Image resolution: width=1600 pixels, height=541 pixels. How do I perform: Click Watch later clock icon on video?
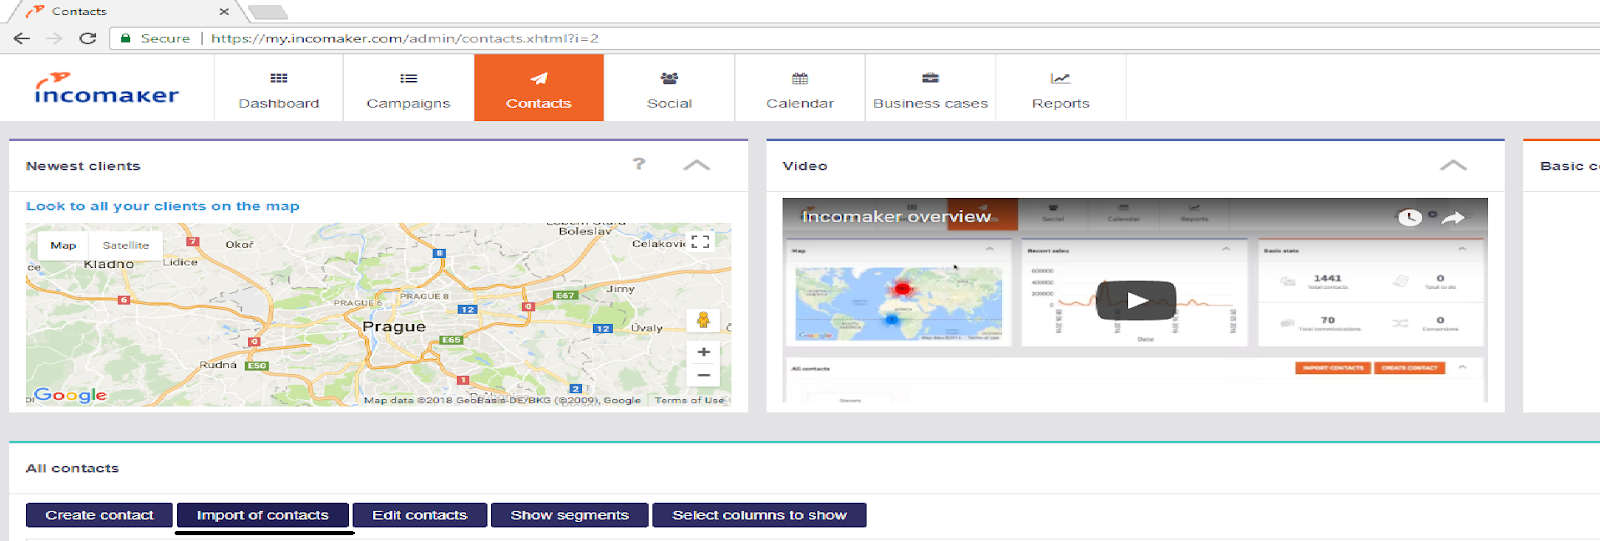pyautogui.click(x=1410, y=217)
